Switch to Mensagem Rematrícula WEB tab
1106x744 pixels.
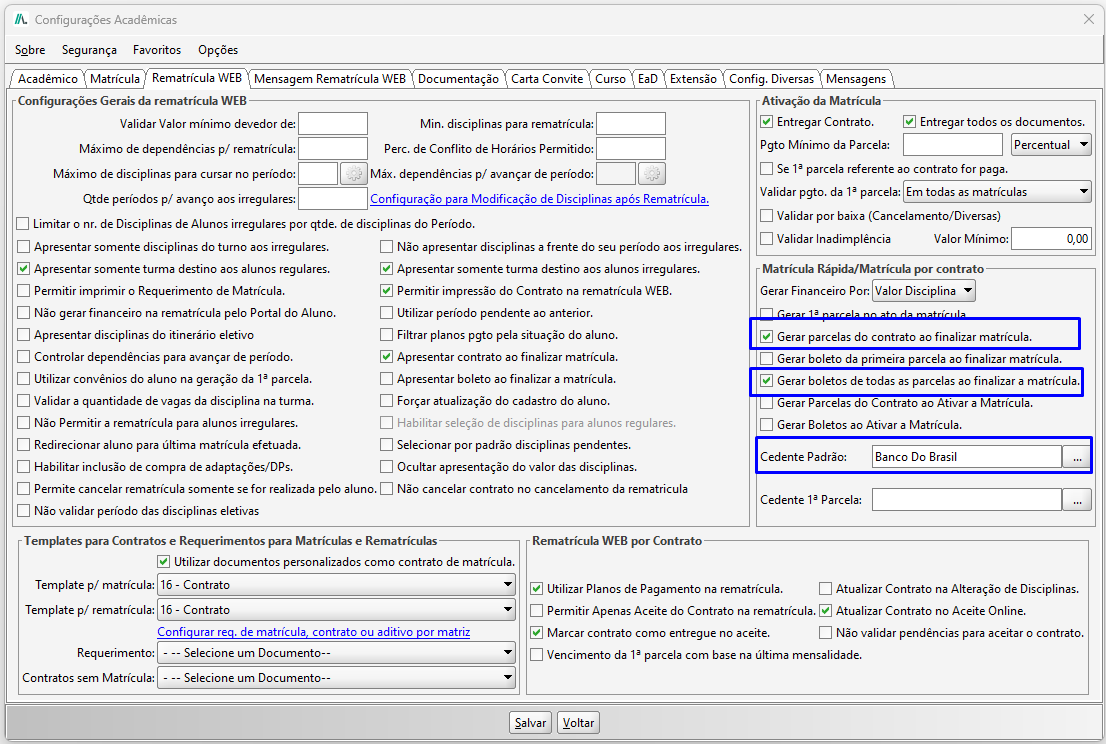(x=329, y=79)
